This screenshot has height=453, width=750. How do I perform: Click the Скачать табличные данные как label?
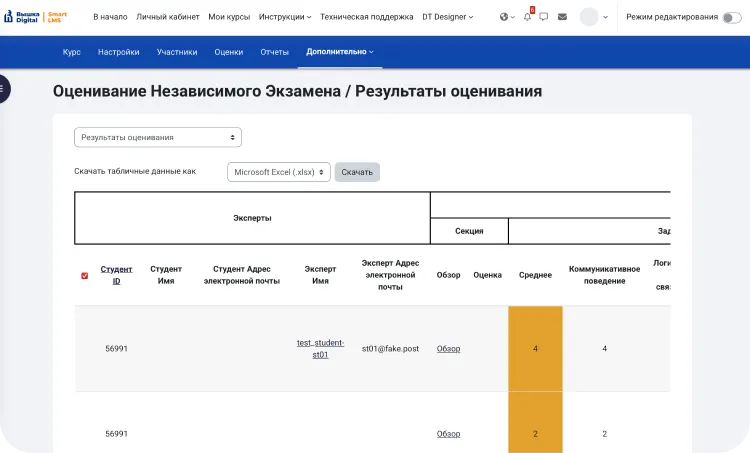coord(135,171)
